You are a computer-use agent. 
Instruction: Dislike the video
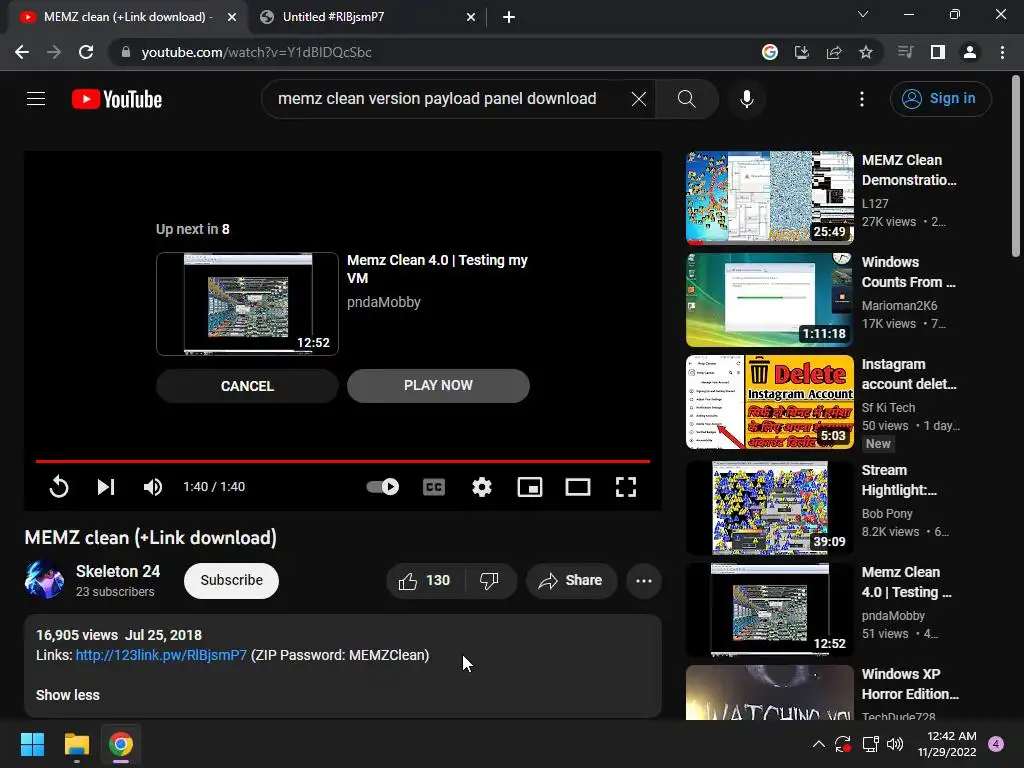(489, 581)
